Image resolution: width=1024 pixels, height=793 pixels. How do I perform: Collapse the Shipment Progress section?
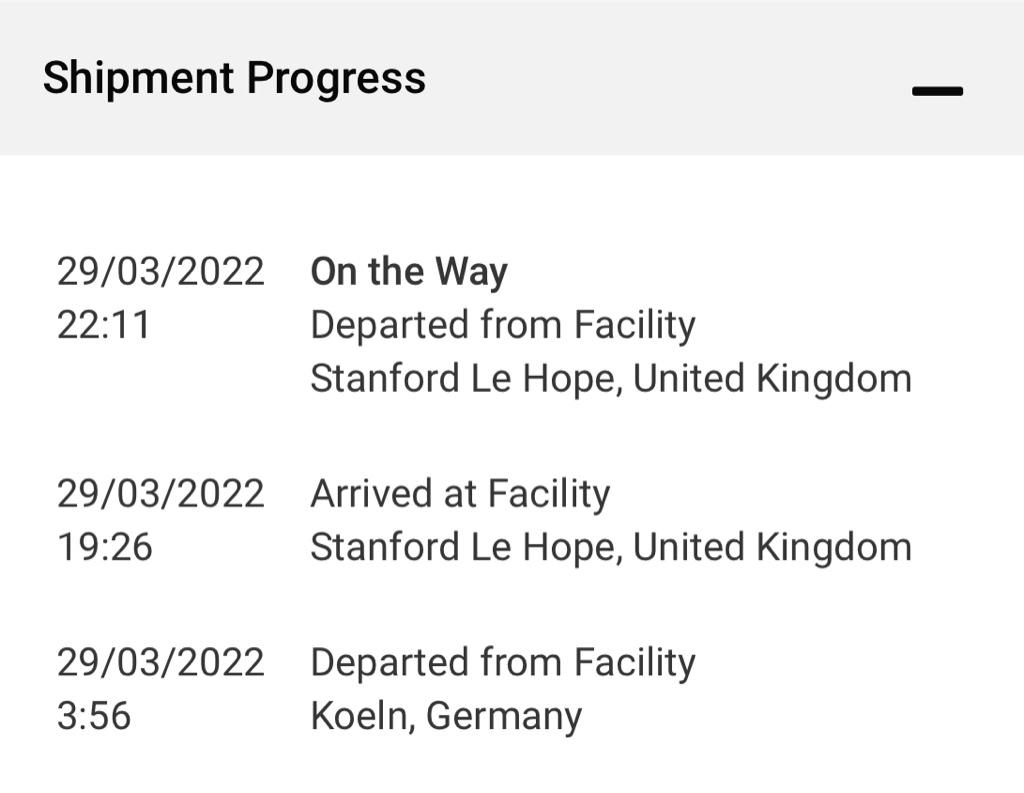click(x=937, y=91)
